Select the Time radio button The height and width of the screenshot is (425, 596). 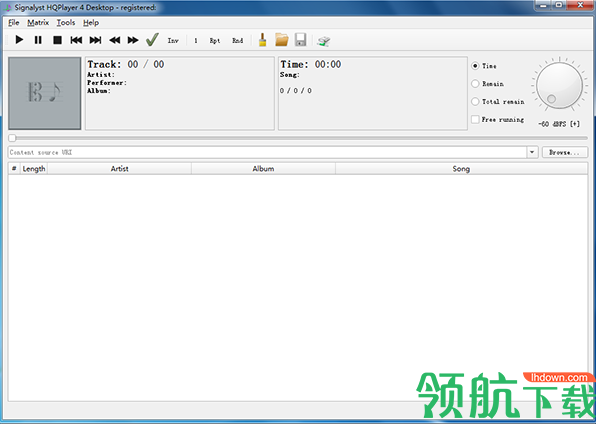click(475, 66)
